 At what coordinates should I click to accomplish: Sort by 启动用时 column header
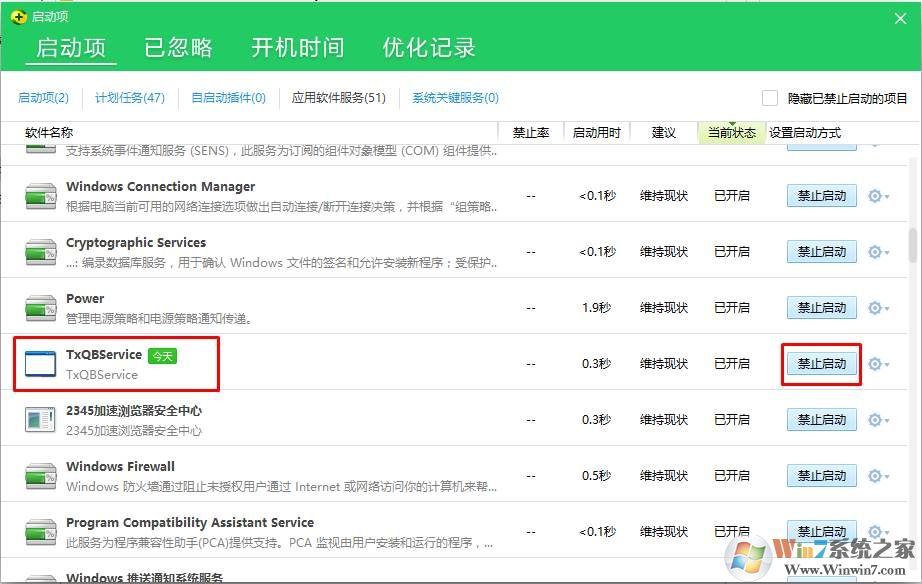[x=596, y=133]
